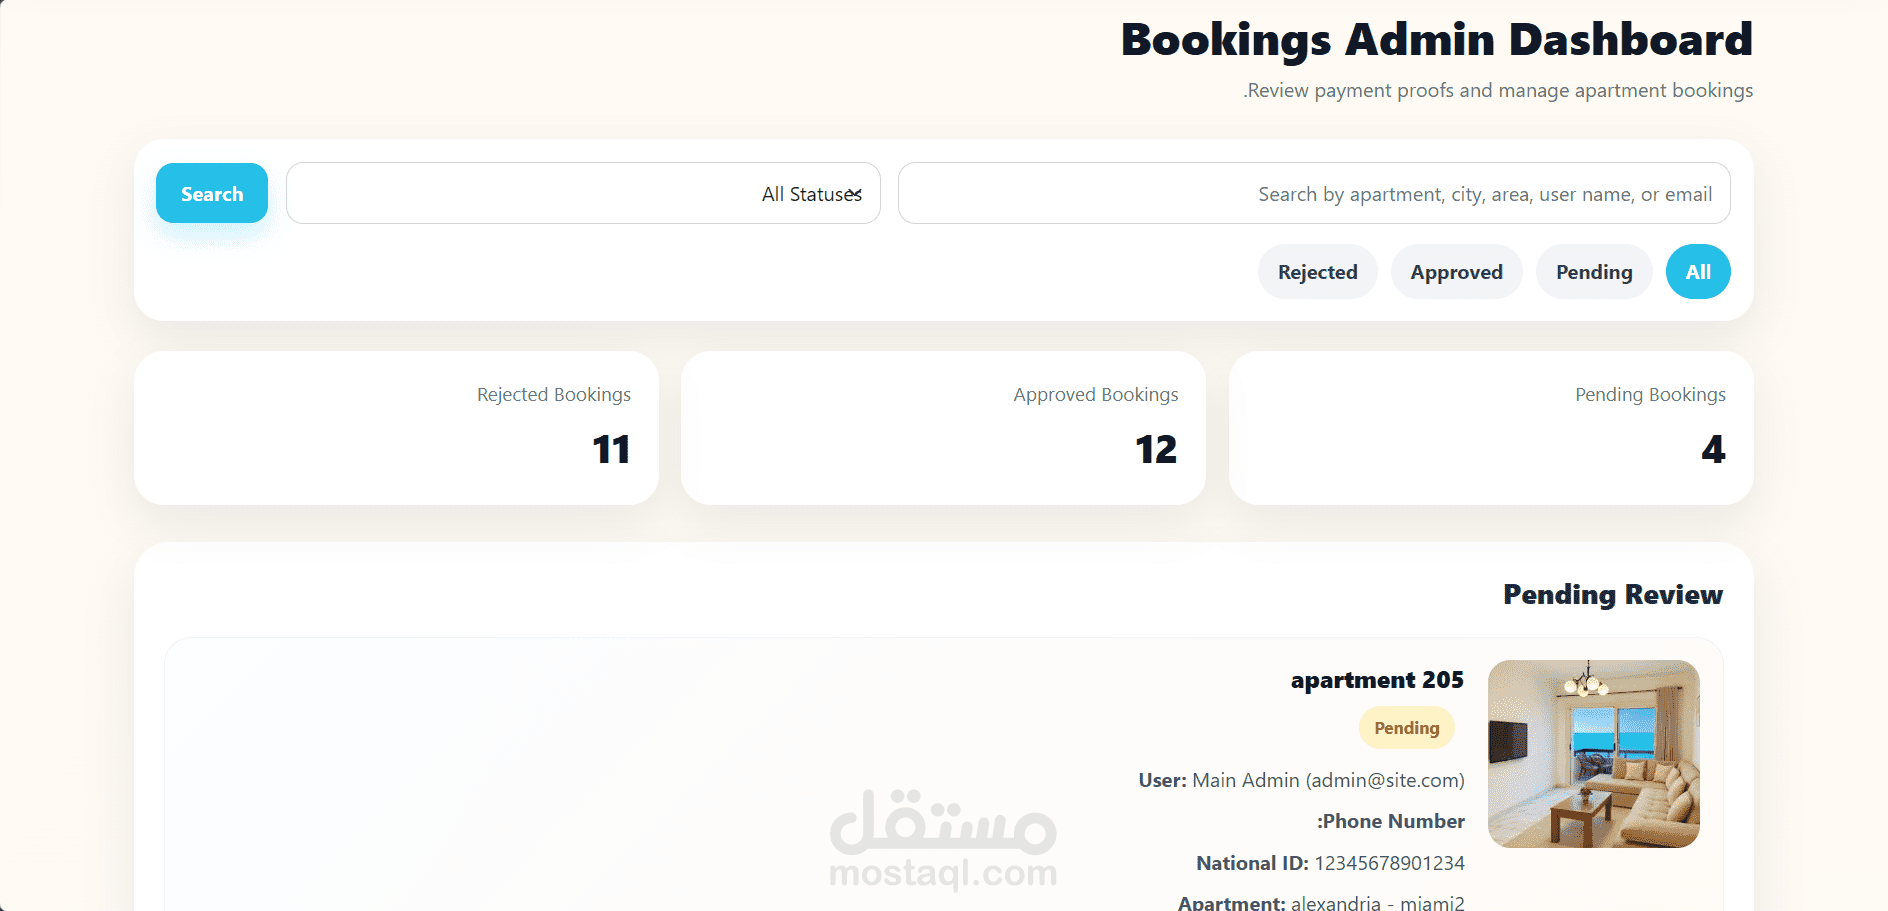
Task: Select the Rejected filter pill
Action: (1317, 272)
